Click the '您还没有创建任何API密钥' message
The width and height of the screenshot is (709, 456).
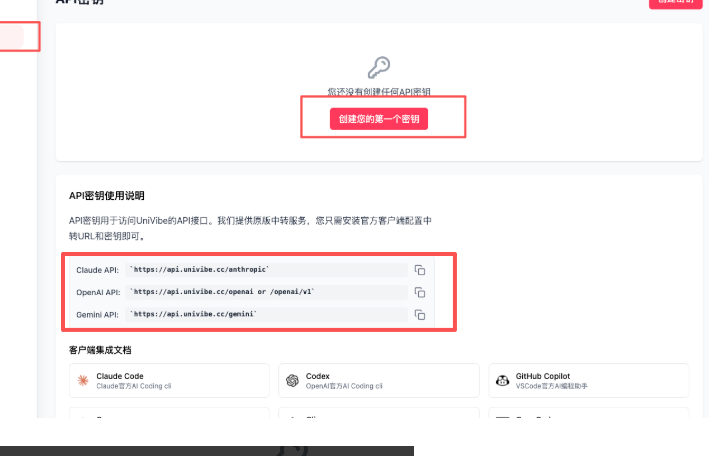click(x=379, y=92)
